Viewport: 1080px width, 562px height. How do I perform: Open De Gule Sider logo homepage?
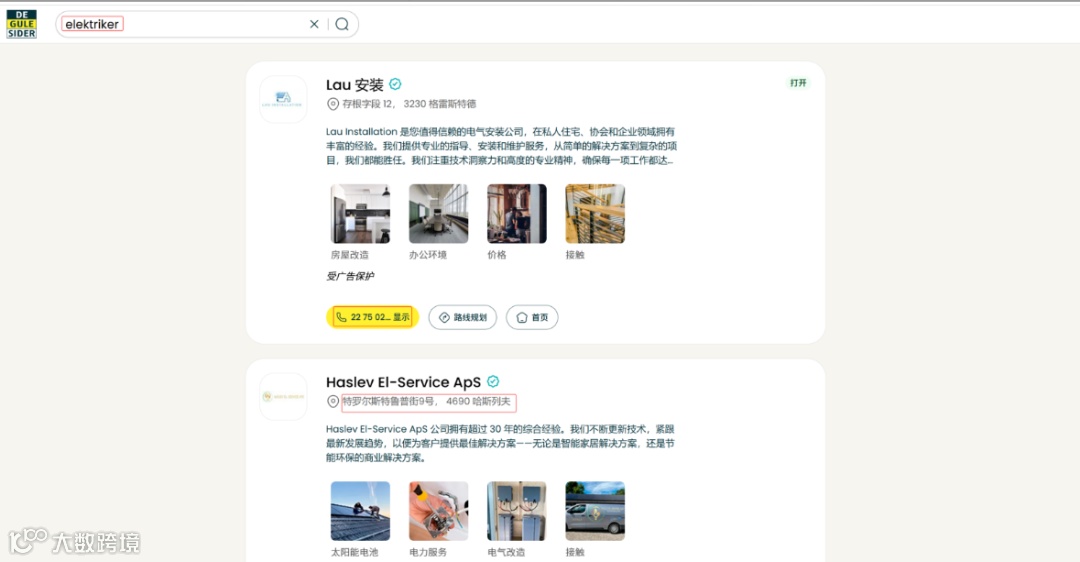(21, 24)
